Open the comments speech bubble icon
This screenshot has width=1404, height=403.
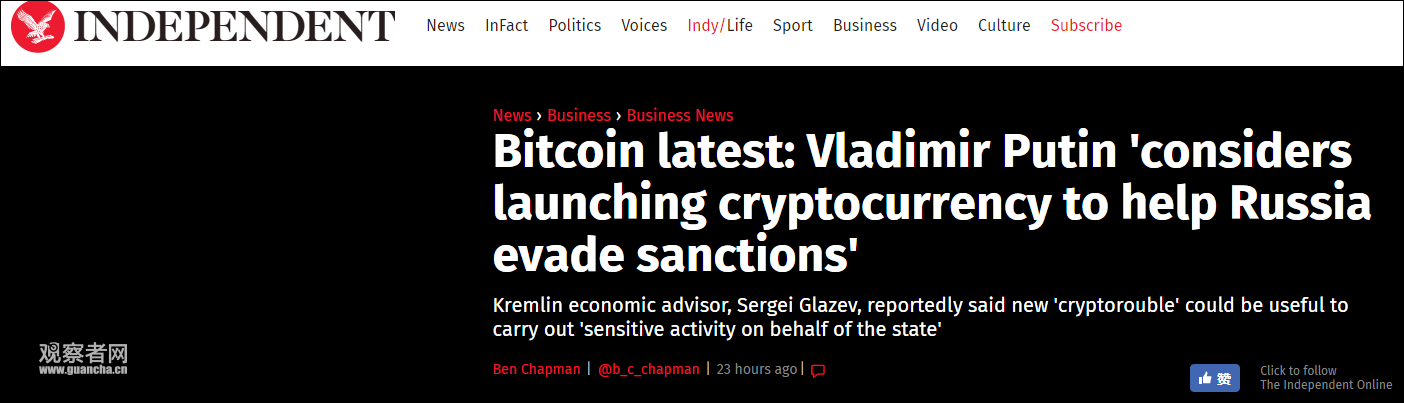[x=818, y=370]
